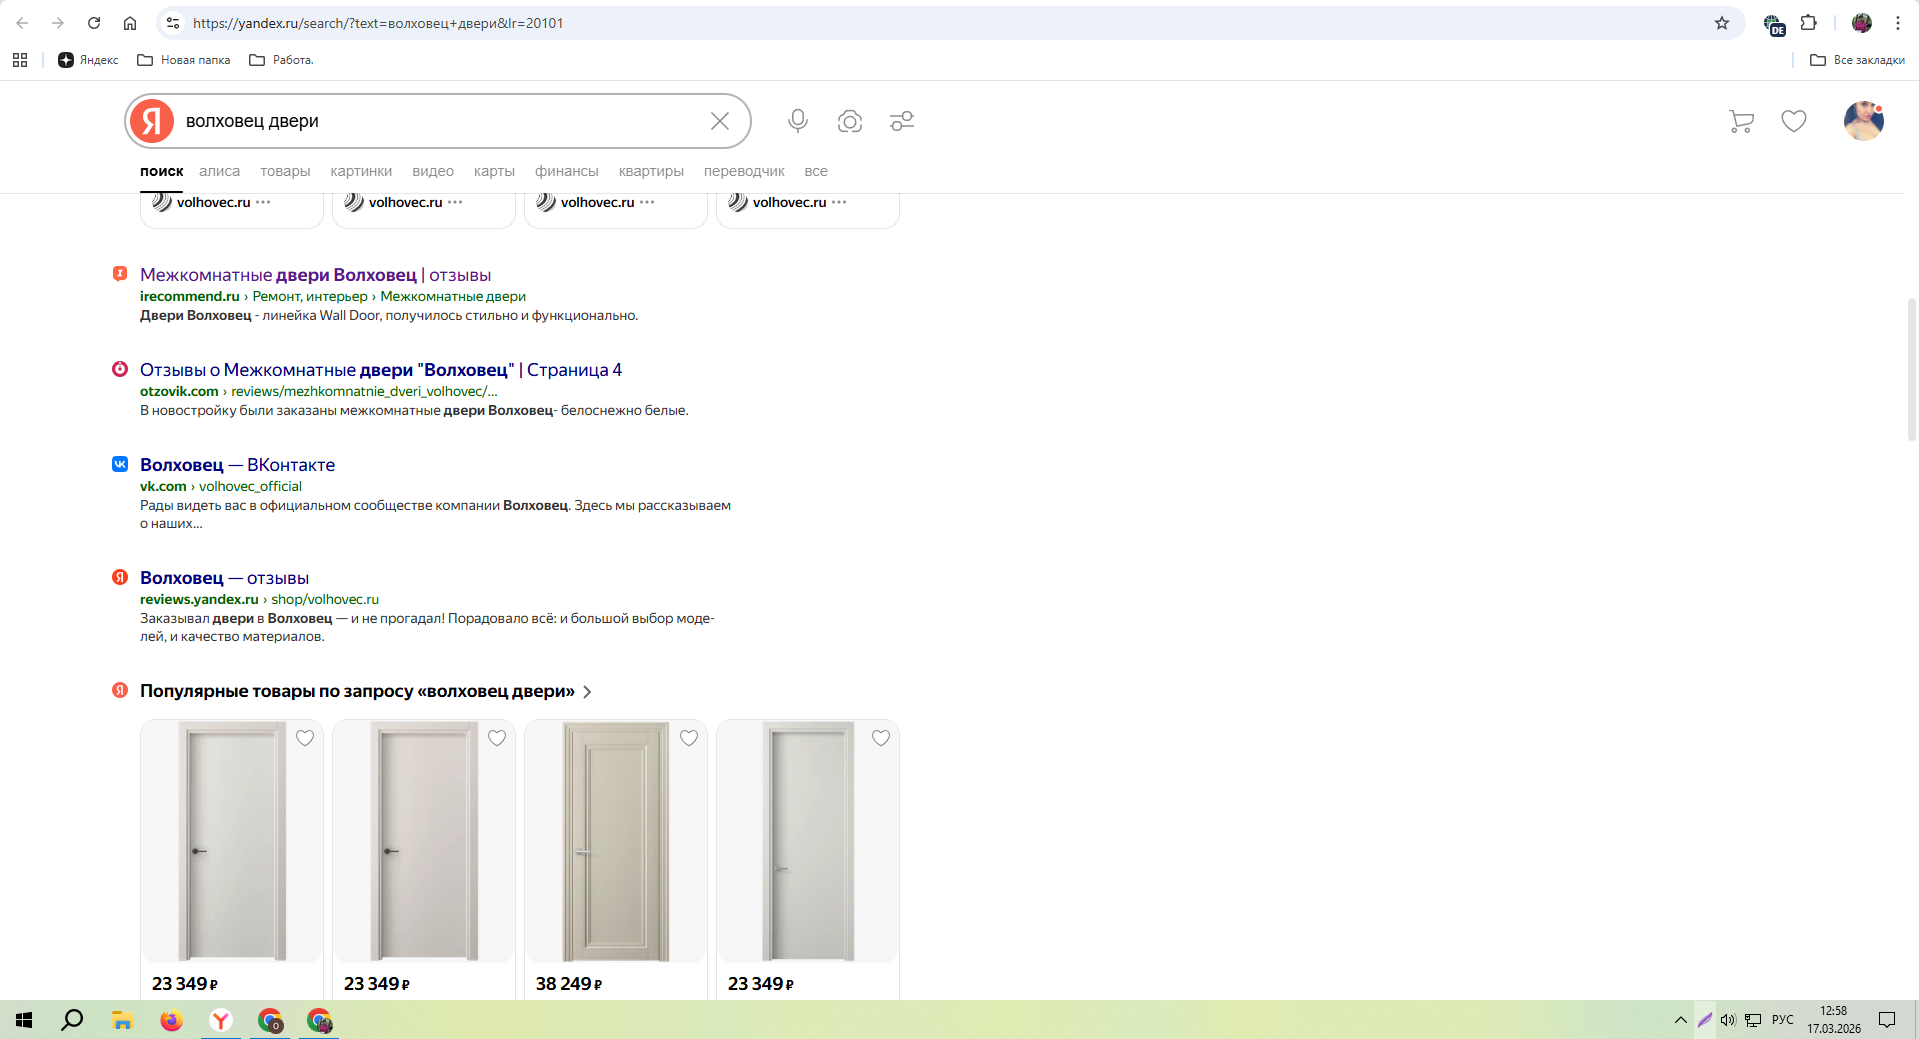1919x1039 pixels.
Task: Open search settings sliders icon
Action: coord(901,121)
